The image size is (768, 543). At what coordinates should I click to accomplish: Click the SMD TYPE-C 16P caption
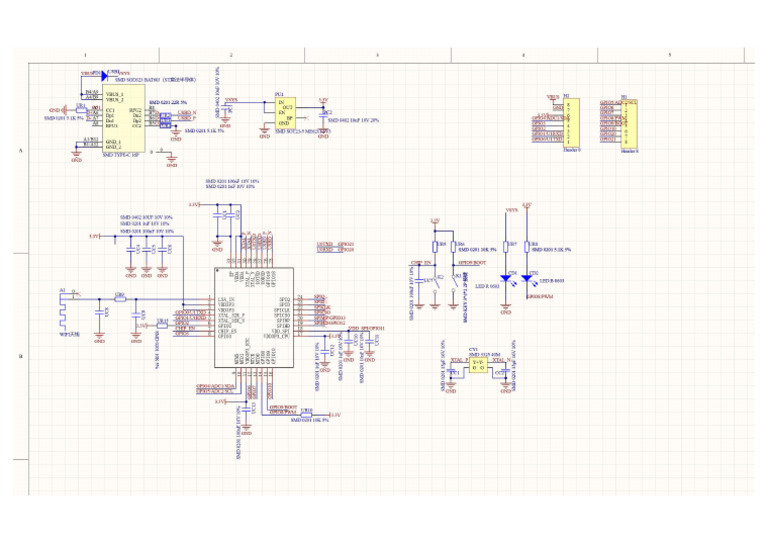pos(121,155)
